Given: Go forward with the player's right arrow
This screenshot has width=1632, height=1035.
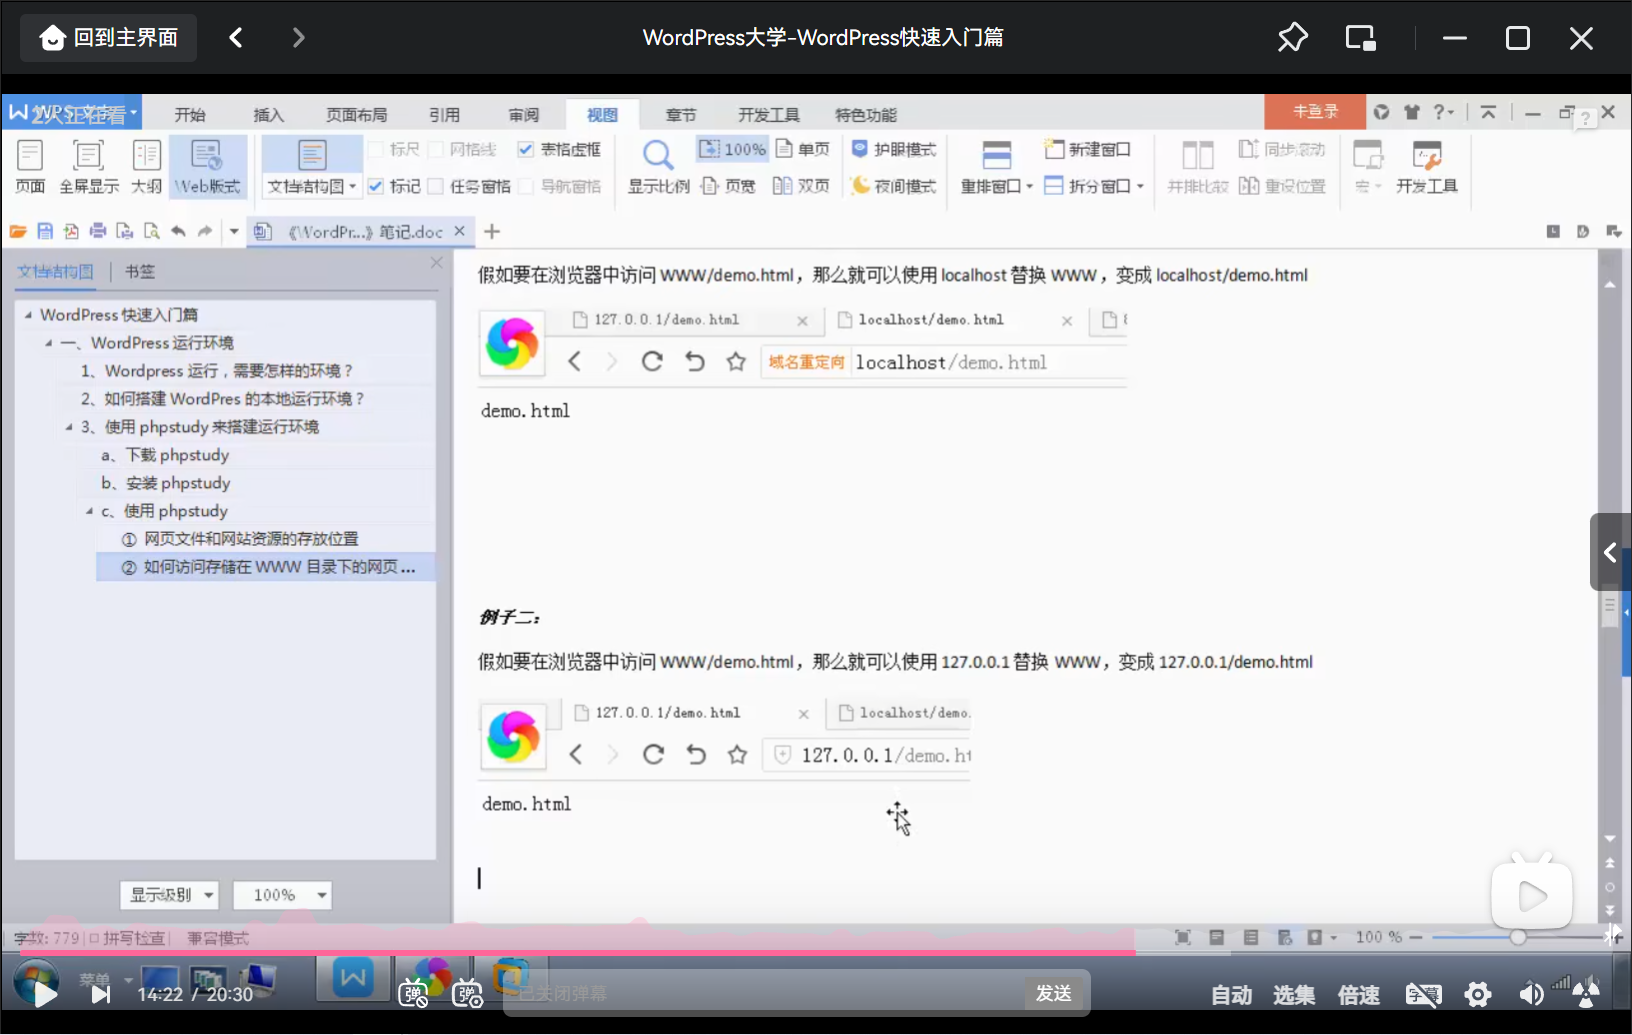Looking at the screenshot, I should coord(298,38).
